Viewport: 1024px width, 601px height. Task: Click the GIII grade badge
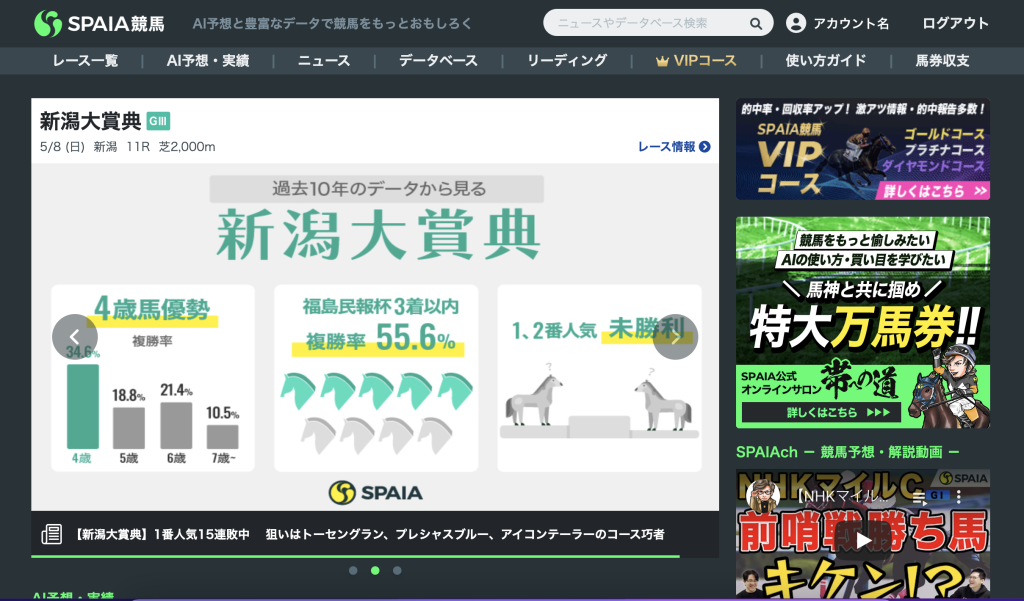158,121
